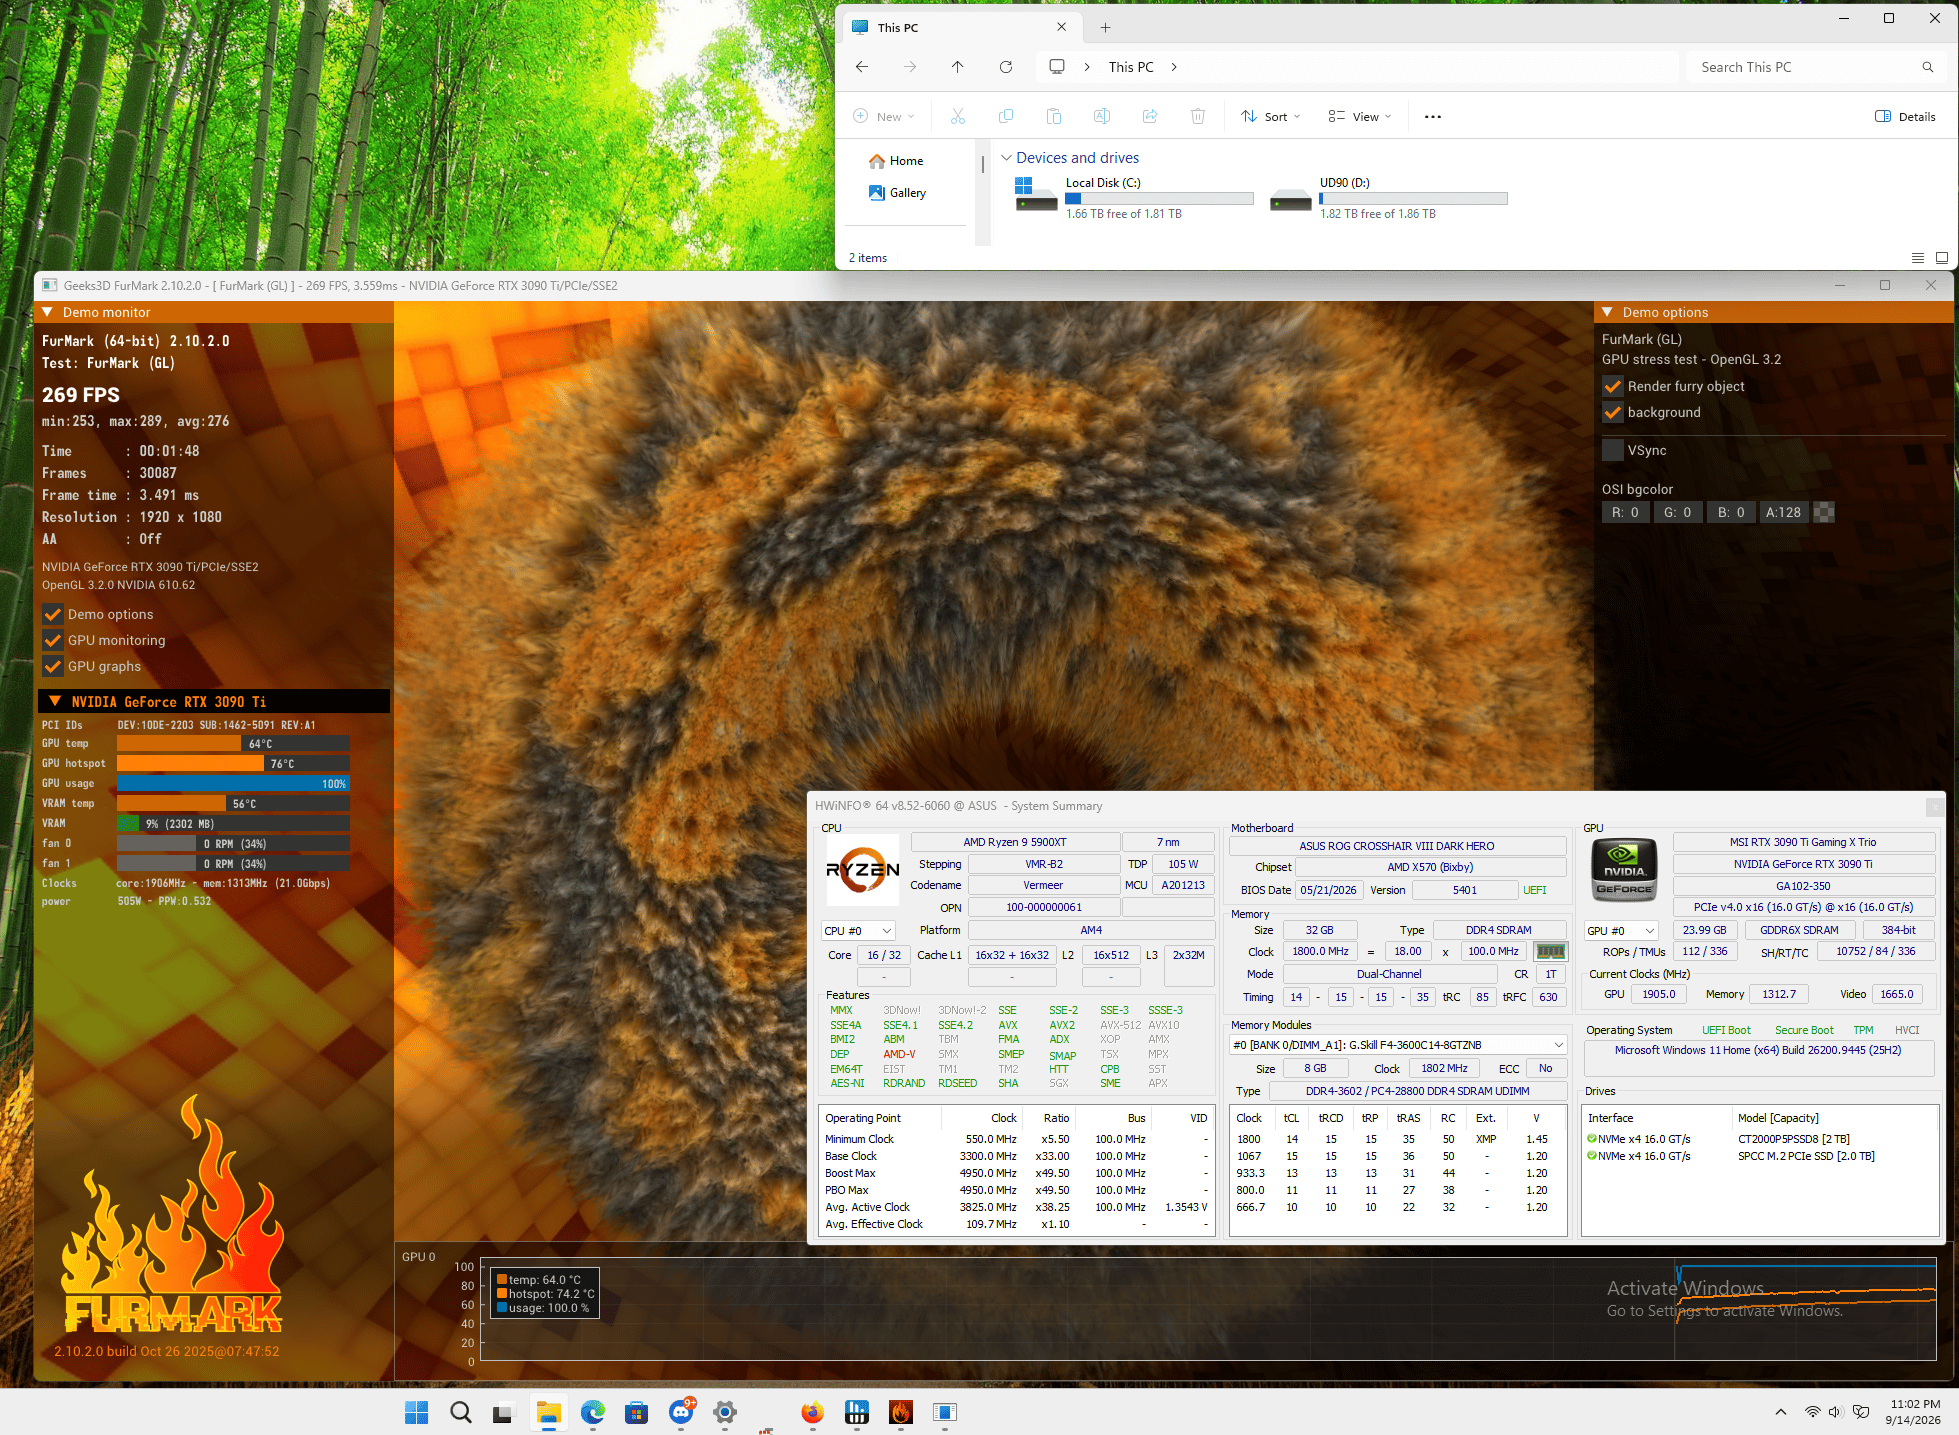This screenshot has height=1435, width=1959.
Task: Open Microsoft Edge from the taskbar
Action: (593, 1412)
